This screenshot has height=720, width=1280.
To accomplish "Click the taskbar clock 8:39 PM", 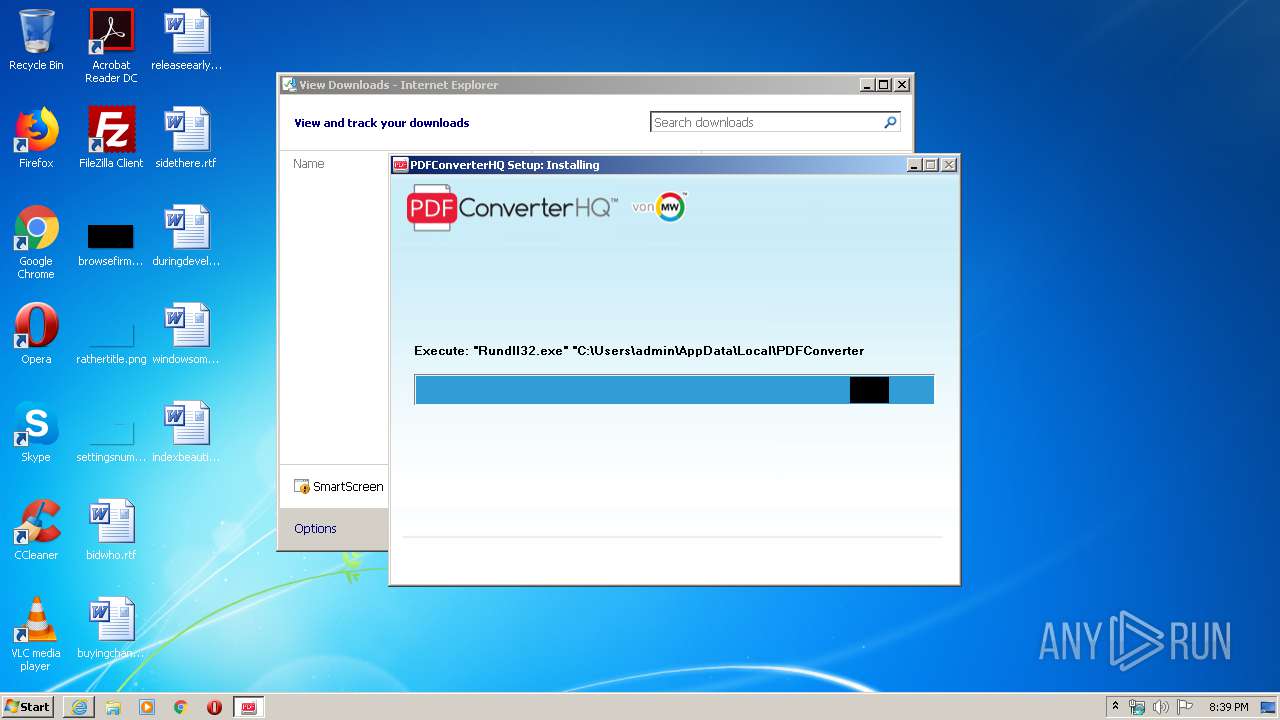I will (1228, 707).
